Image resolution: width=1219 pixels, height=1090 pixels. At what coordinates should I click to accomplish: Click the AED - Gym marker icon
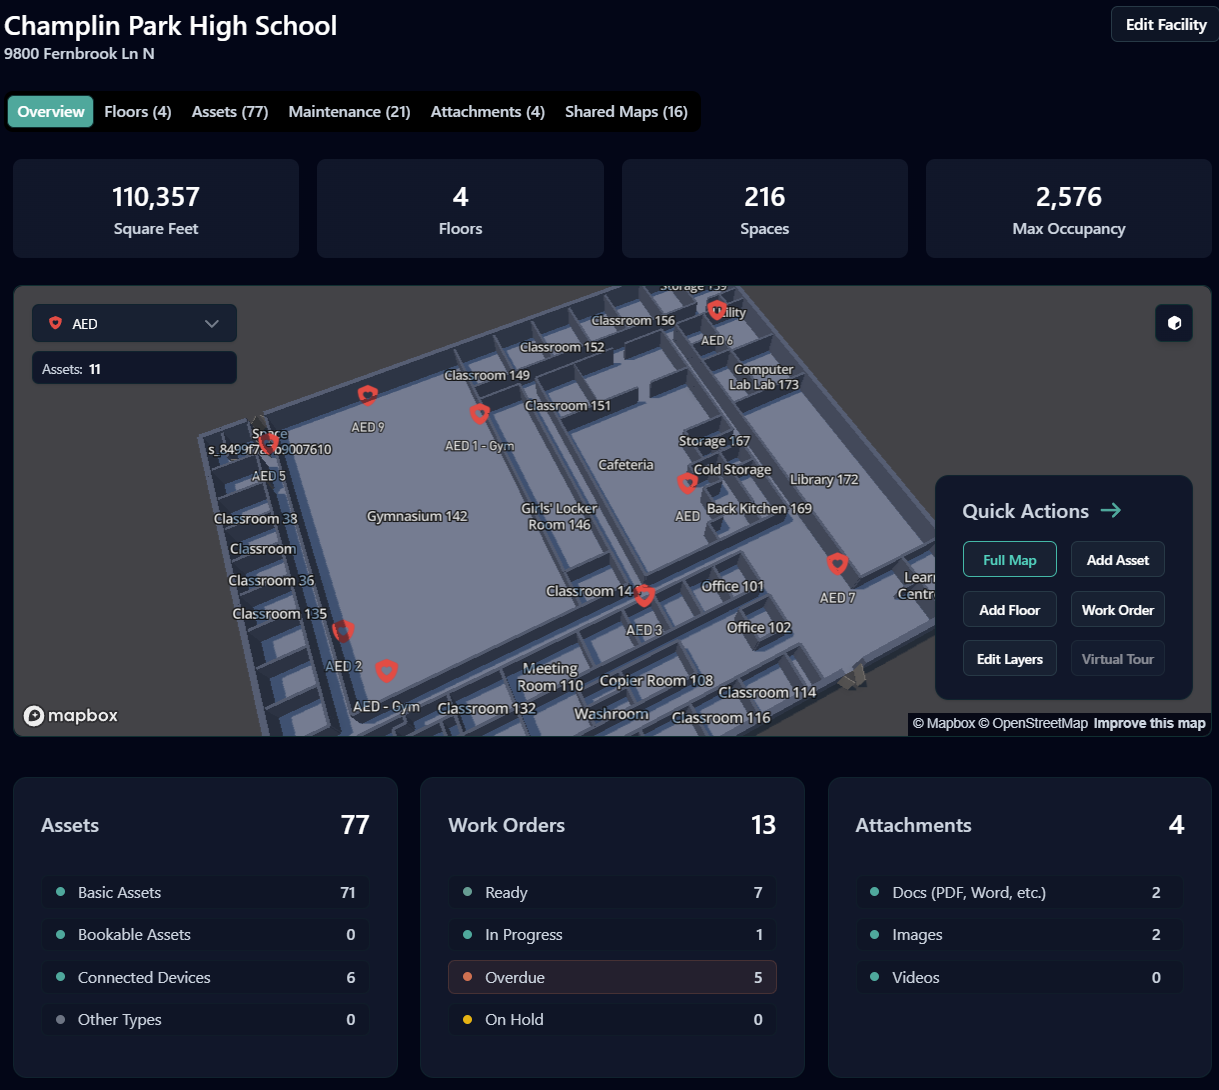[386, 670]
